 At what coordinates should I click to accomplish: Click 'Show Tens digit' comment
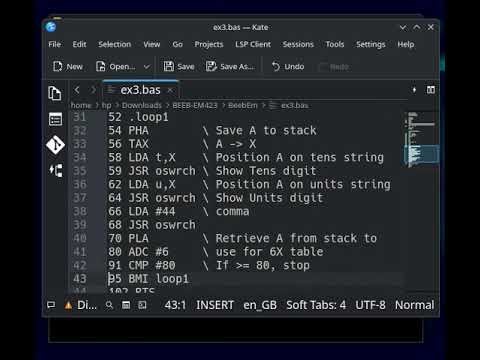click(x=266, y=171)
